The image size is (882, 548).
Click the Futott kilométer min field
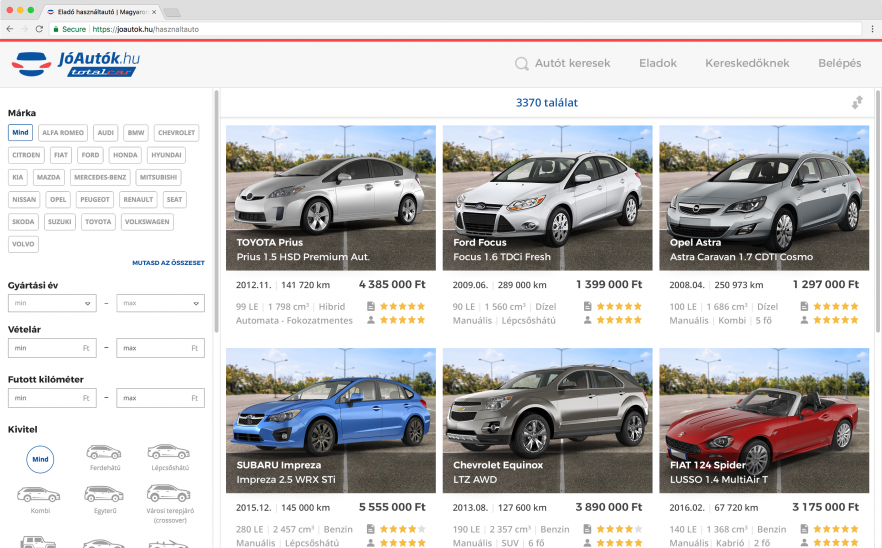(x=52, y=398)
